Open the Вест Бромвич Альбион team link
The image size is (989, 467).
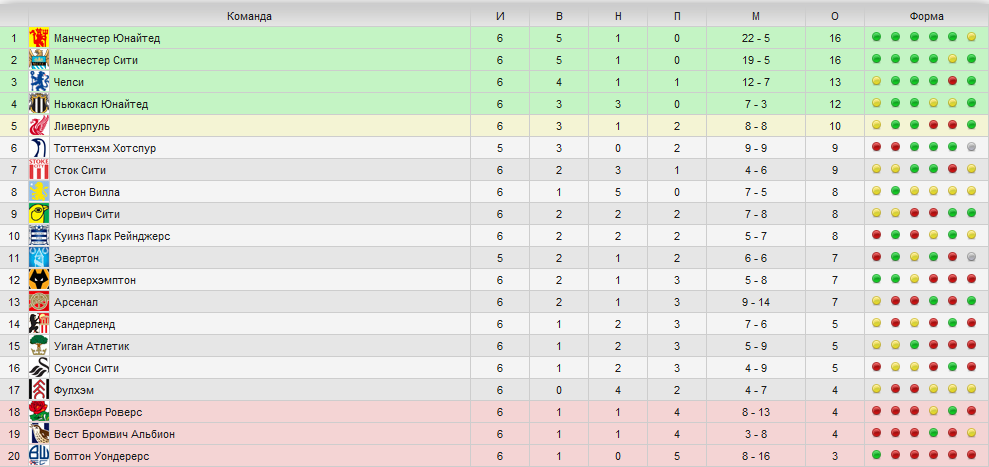tap(115, 434)
